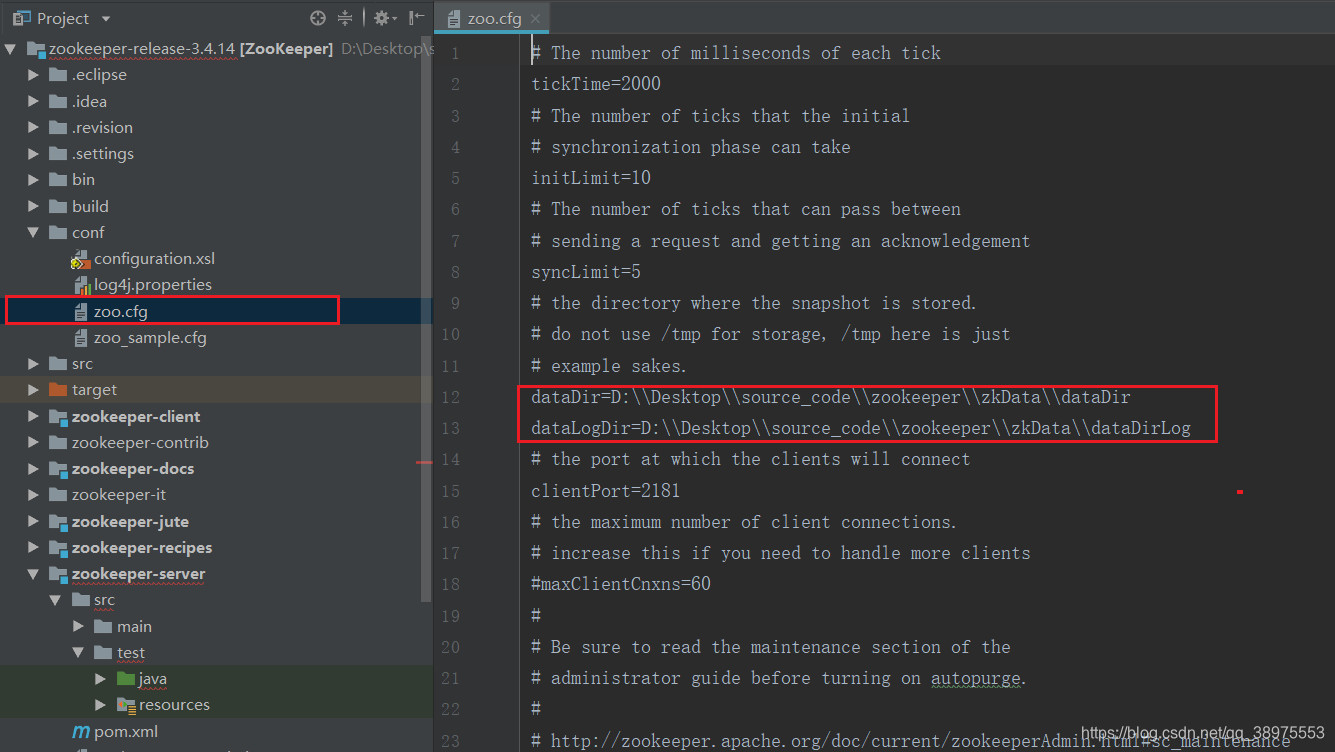Select the configuration.xsl file icon
The height and width of the screenshot is (752, 1335).
tap(81, 259)
